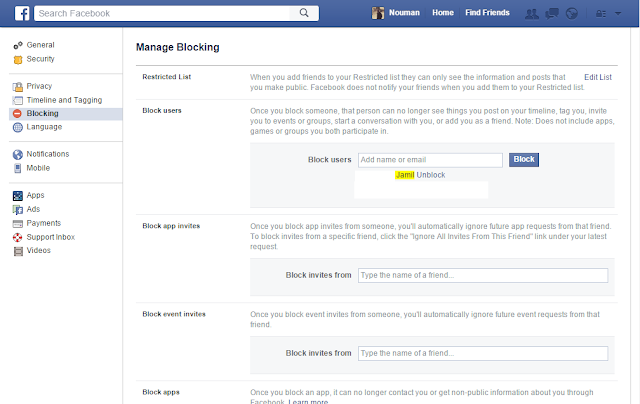The height and width of the screenshot is (404, 640).
Task: Click the Add name or email field
Action: (x=430, y=160)
